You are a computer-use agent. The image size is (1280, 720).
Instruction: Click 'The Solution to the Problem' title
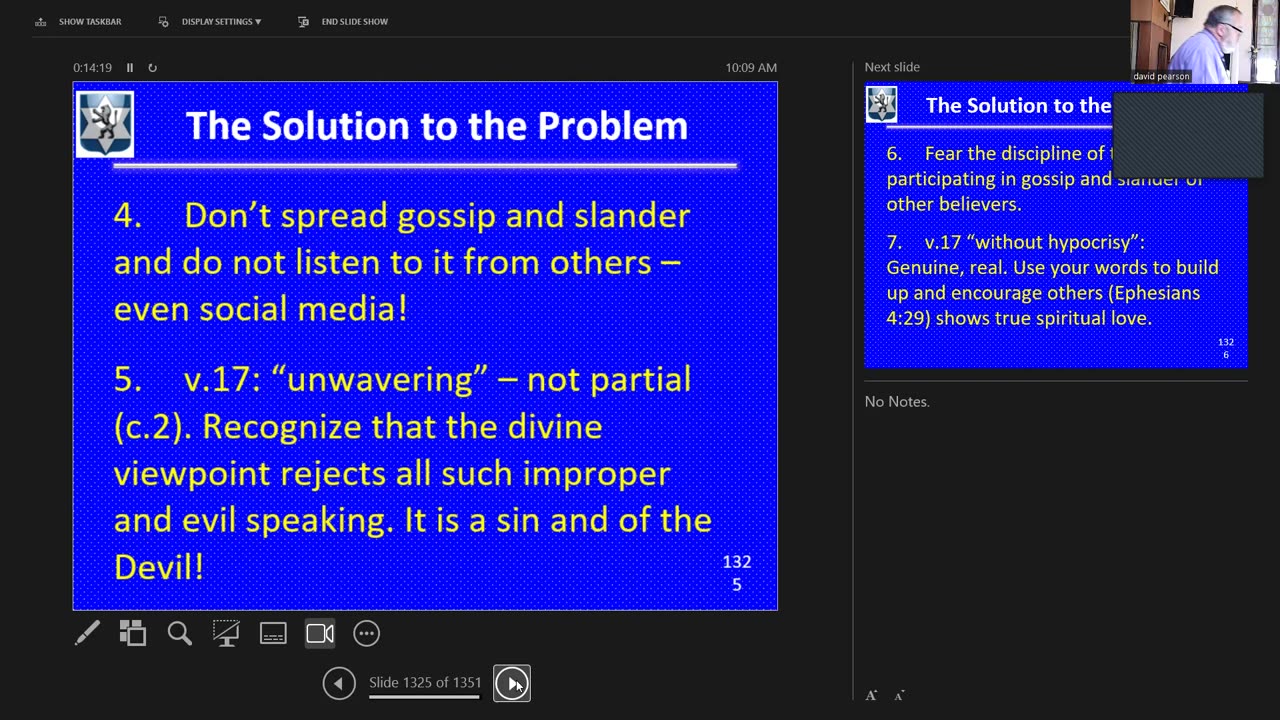tap(437, 126)
